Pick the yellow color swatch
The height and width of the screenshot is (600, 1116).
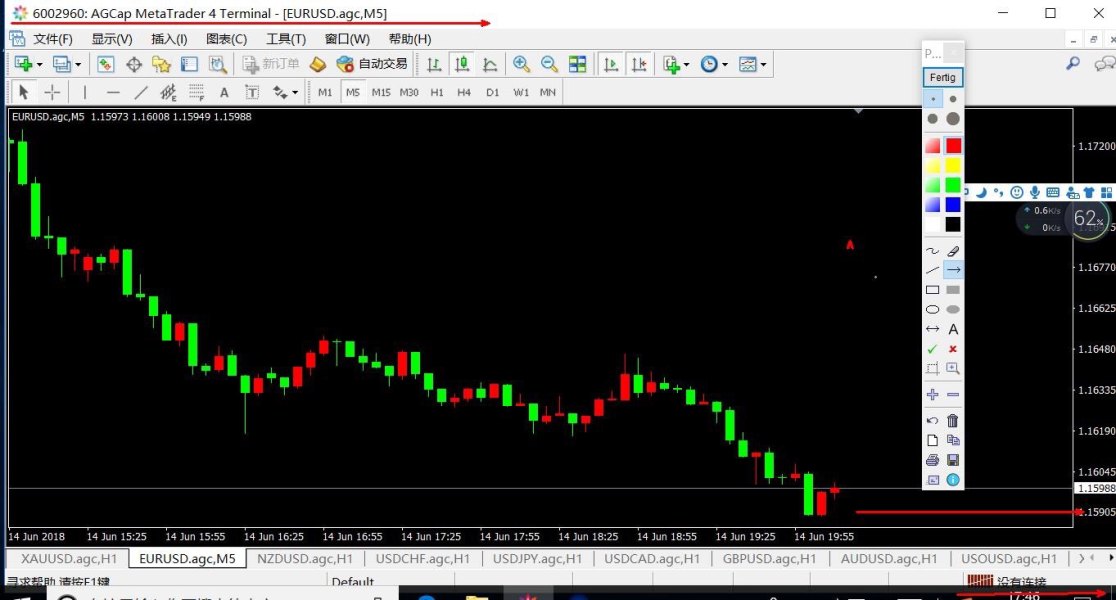click(x=953, y=165)
